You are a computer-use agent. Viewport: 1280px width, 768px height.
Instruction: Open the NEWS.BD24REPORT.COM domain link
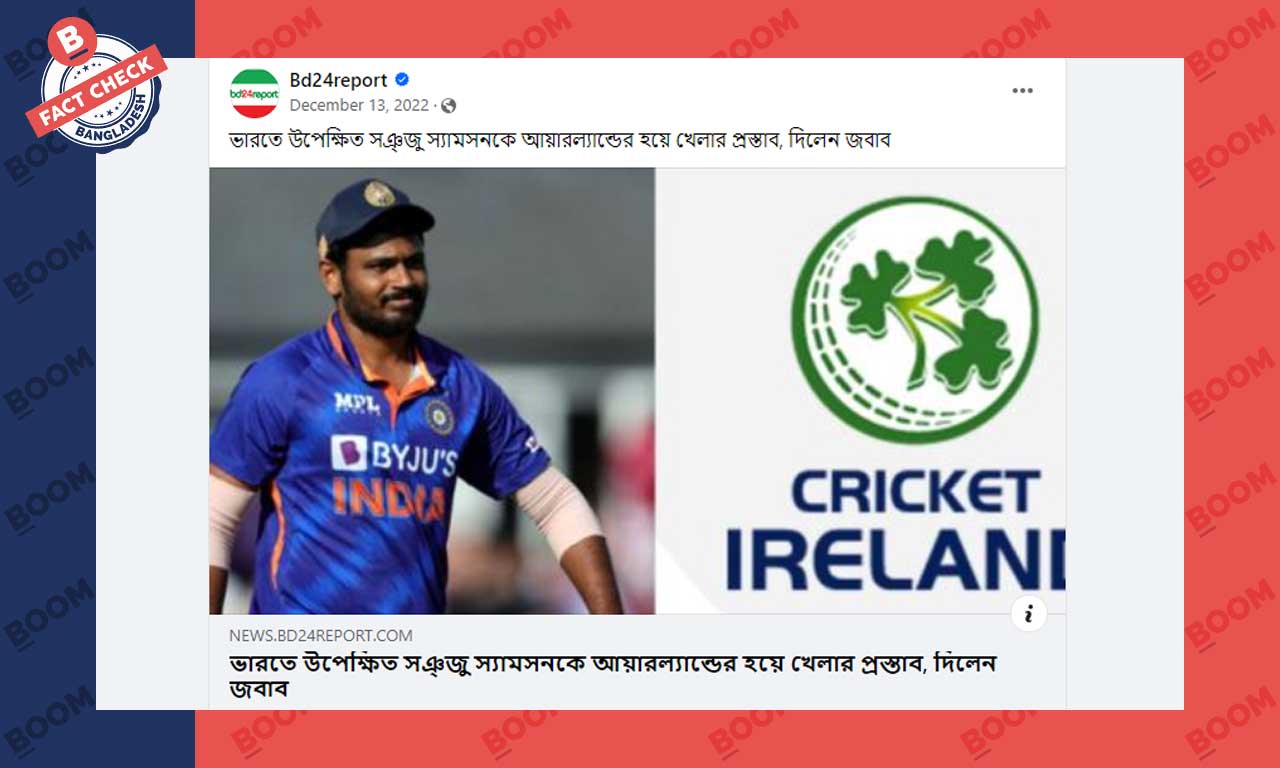click(320, 635)
